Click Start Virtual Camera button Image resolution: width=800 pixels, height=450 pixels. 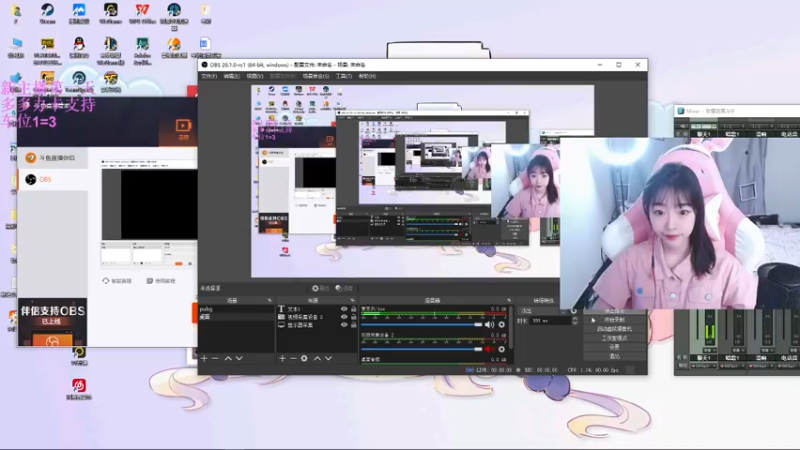[x=614, y=329]
